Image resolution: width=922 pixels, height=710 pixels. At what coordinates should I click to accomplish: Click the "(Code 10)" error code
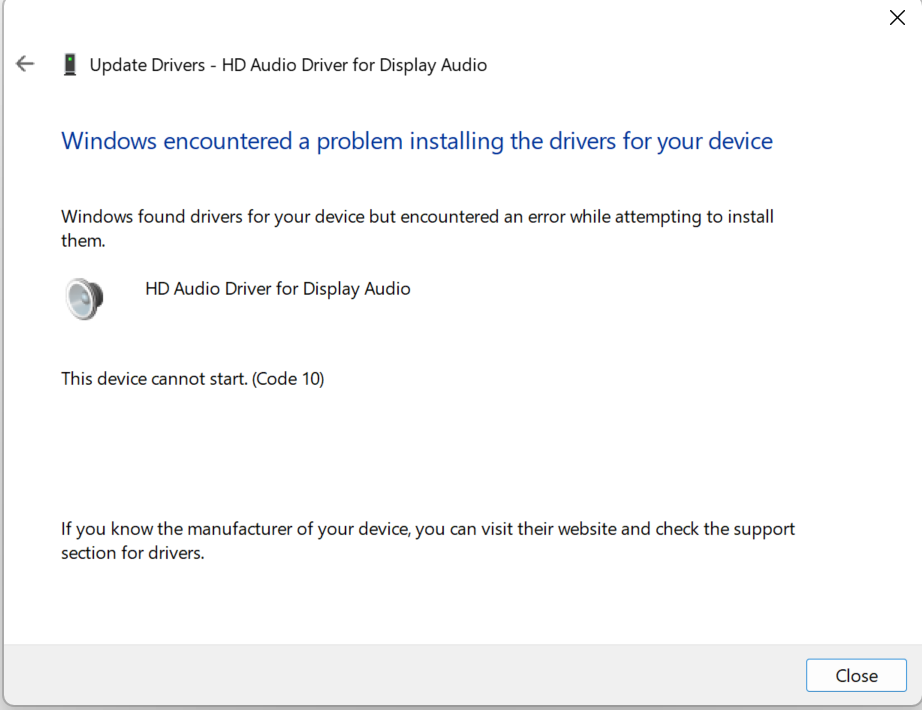point(289,379)
